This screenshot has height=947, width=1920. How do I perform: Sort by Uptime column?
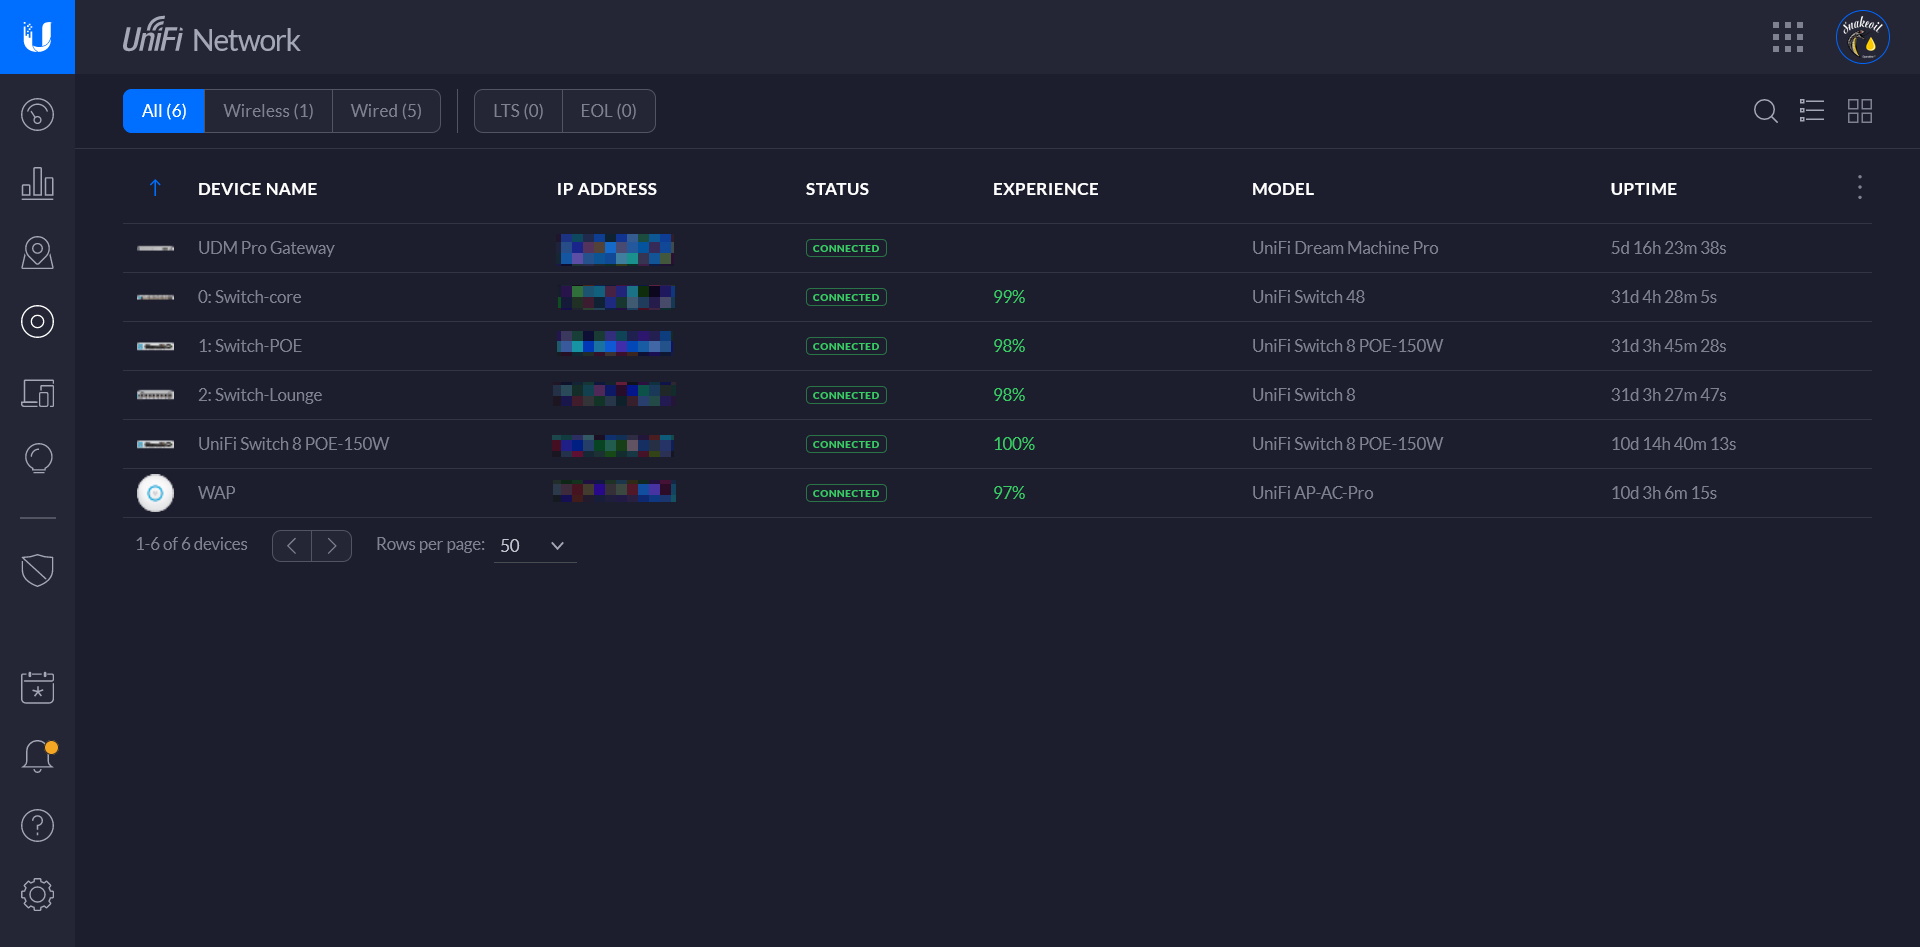coord(1643,189)
